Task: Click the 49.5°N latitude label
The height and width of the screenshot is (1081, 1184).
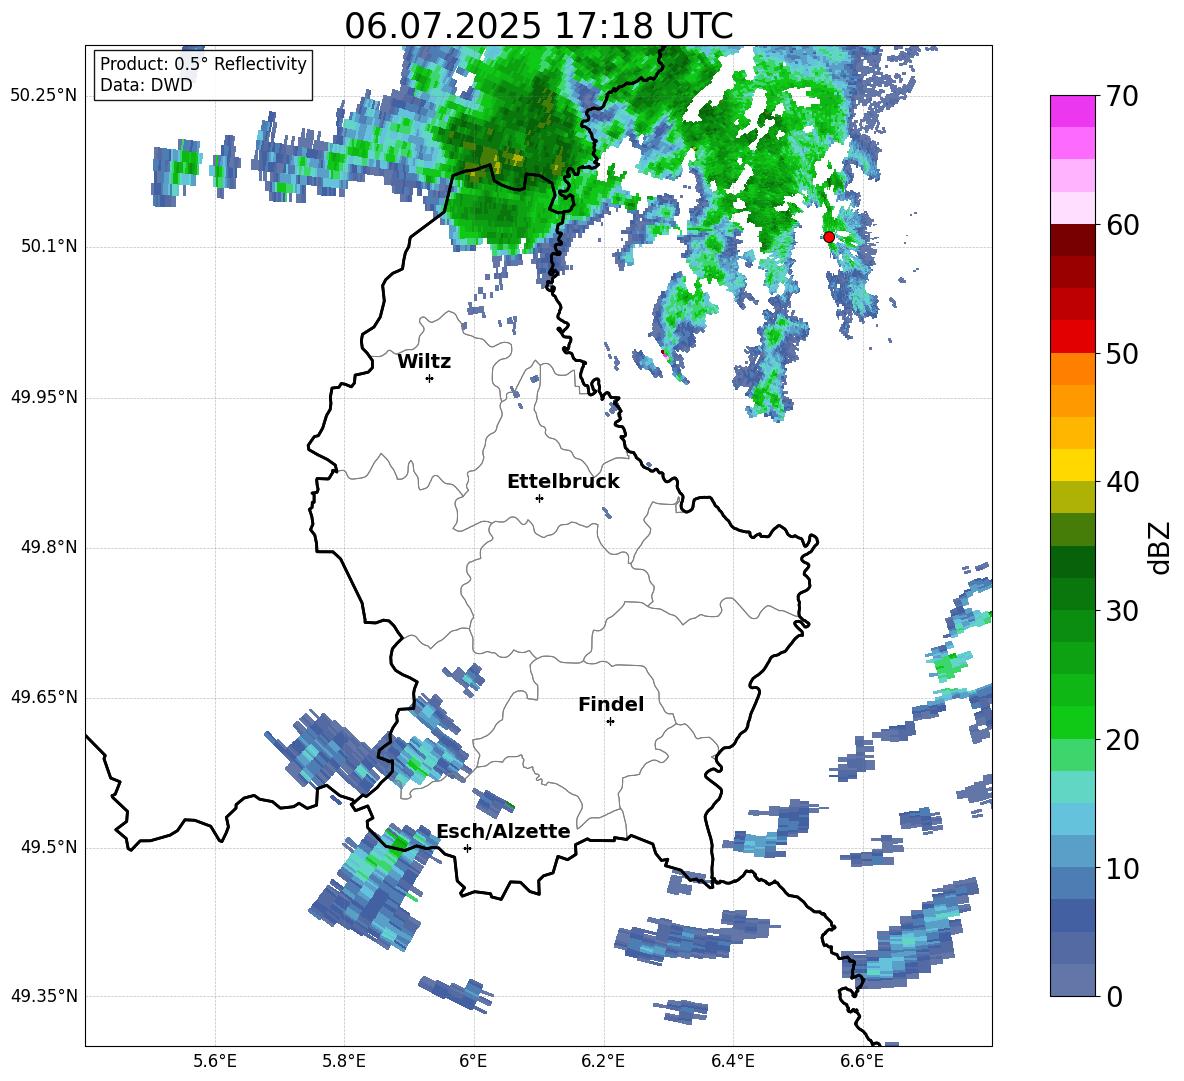Action: click(48, 847)
